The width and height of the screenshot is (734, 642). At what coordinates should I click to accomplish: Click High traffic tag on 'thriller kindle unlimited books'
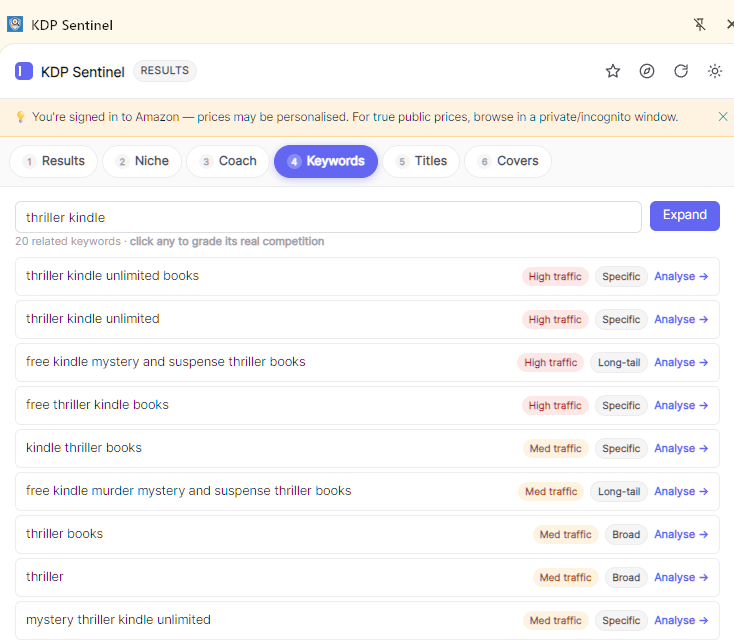click(x=555, y=277)
